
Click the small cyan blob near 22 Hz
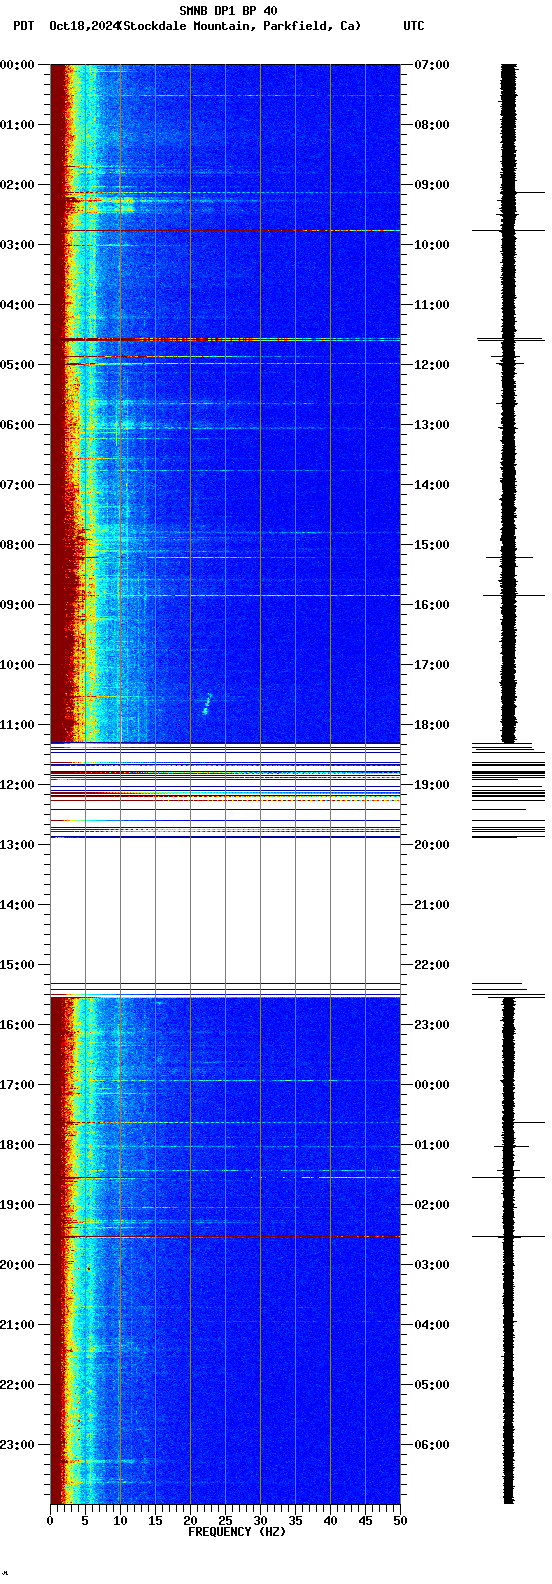pyautogui.click(x=207, y=704)
